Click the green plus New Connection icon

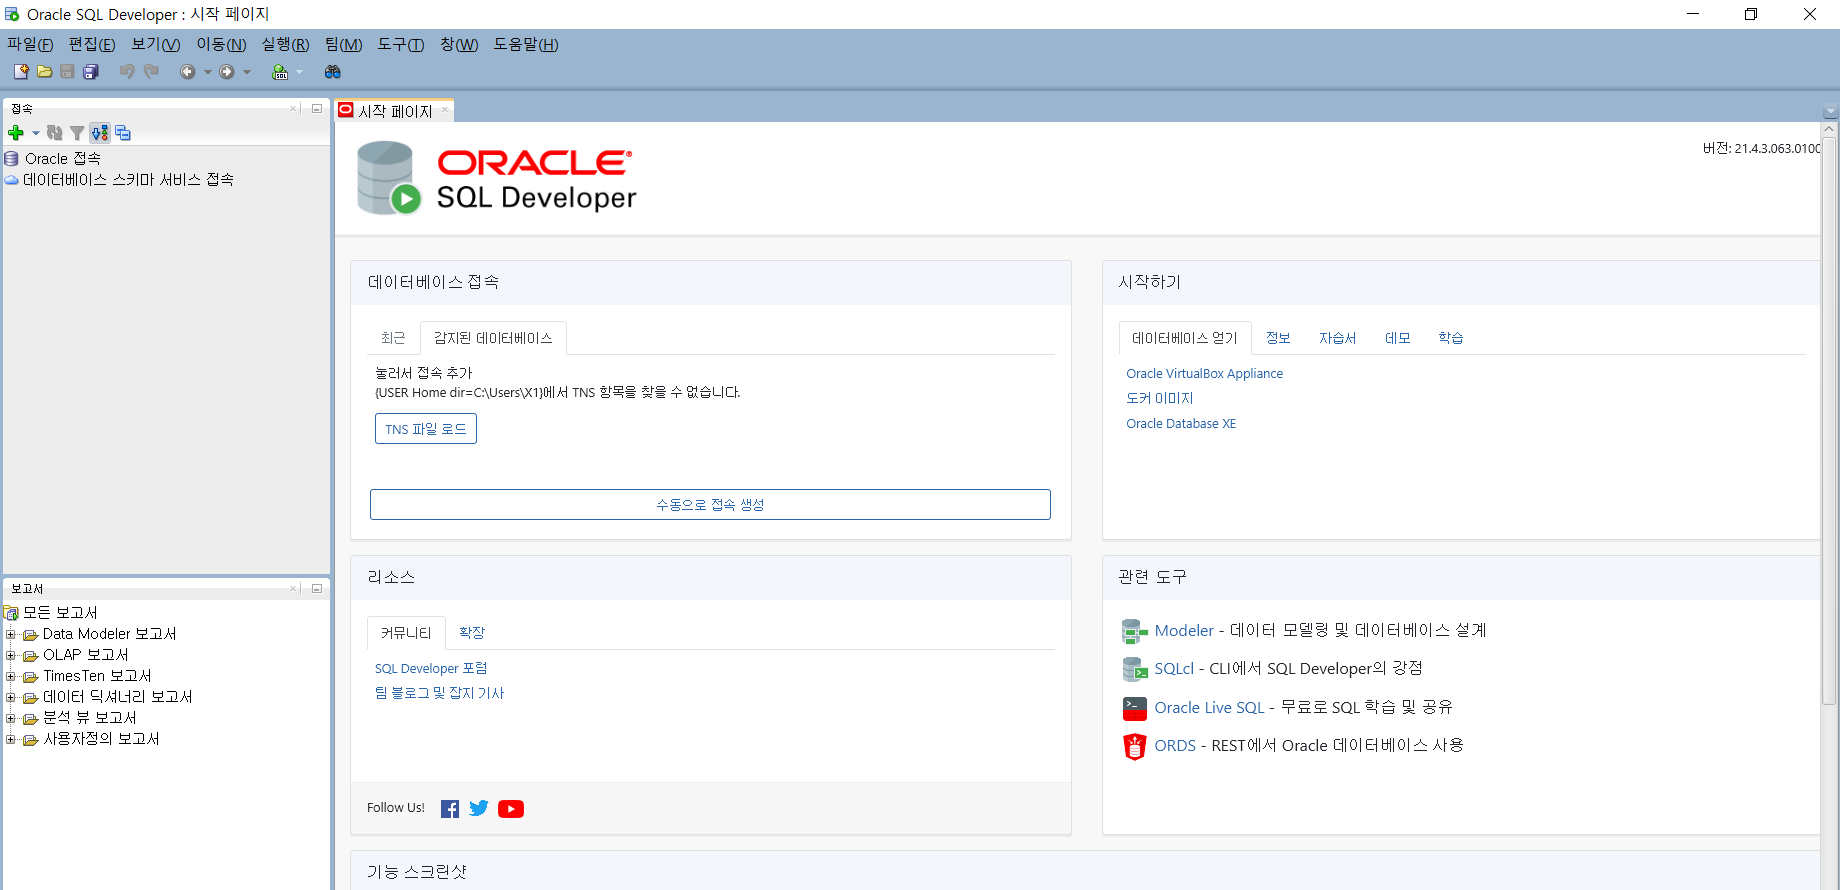16,133
